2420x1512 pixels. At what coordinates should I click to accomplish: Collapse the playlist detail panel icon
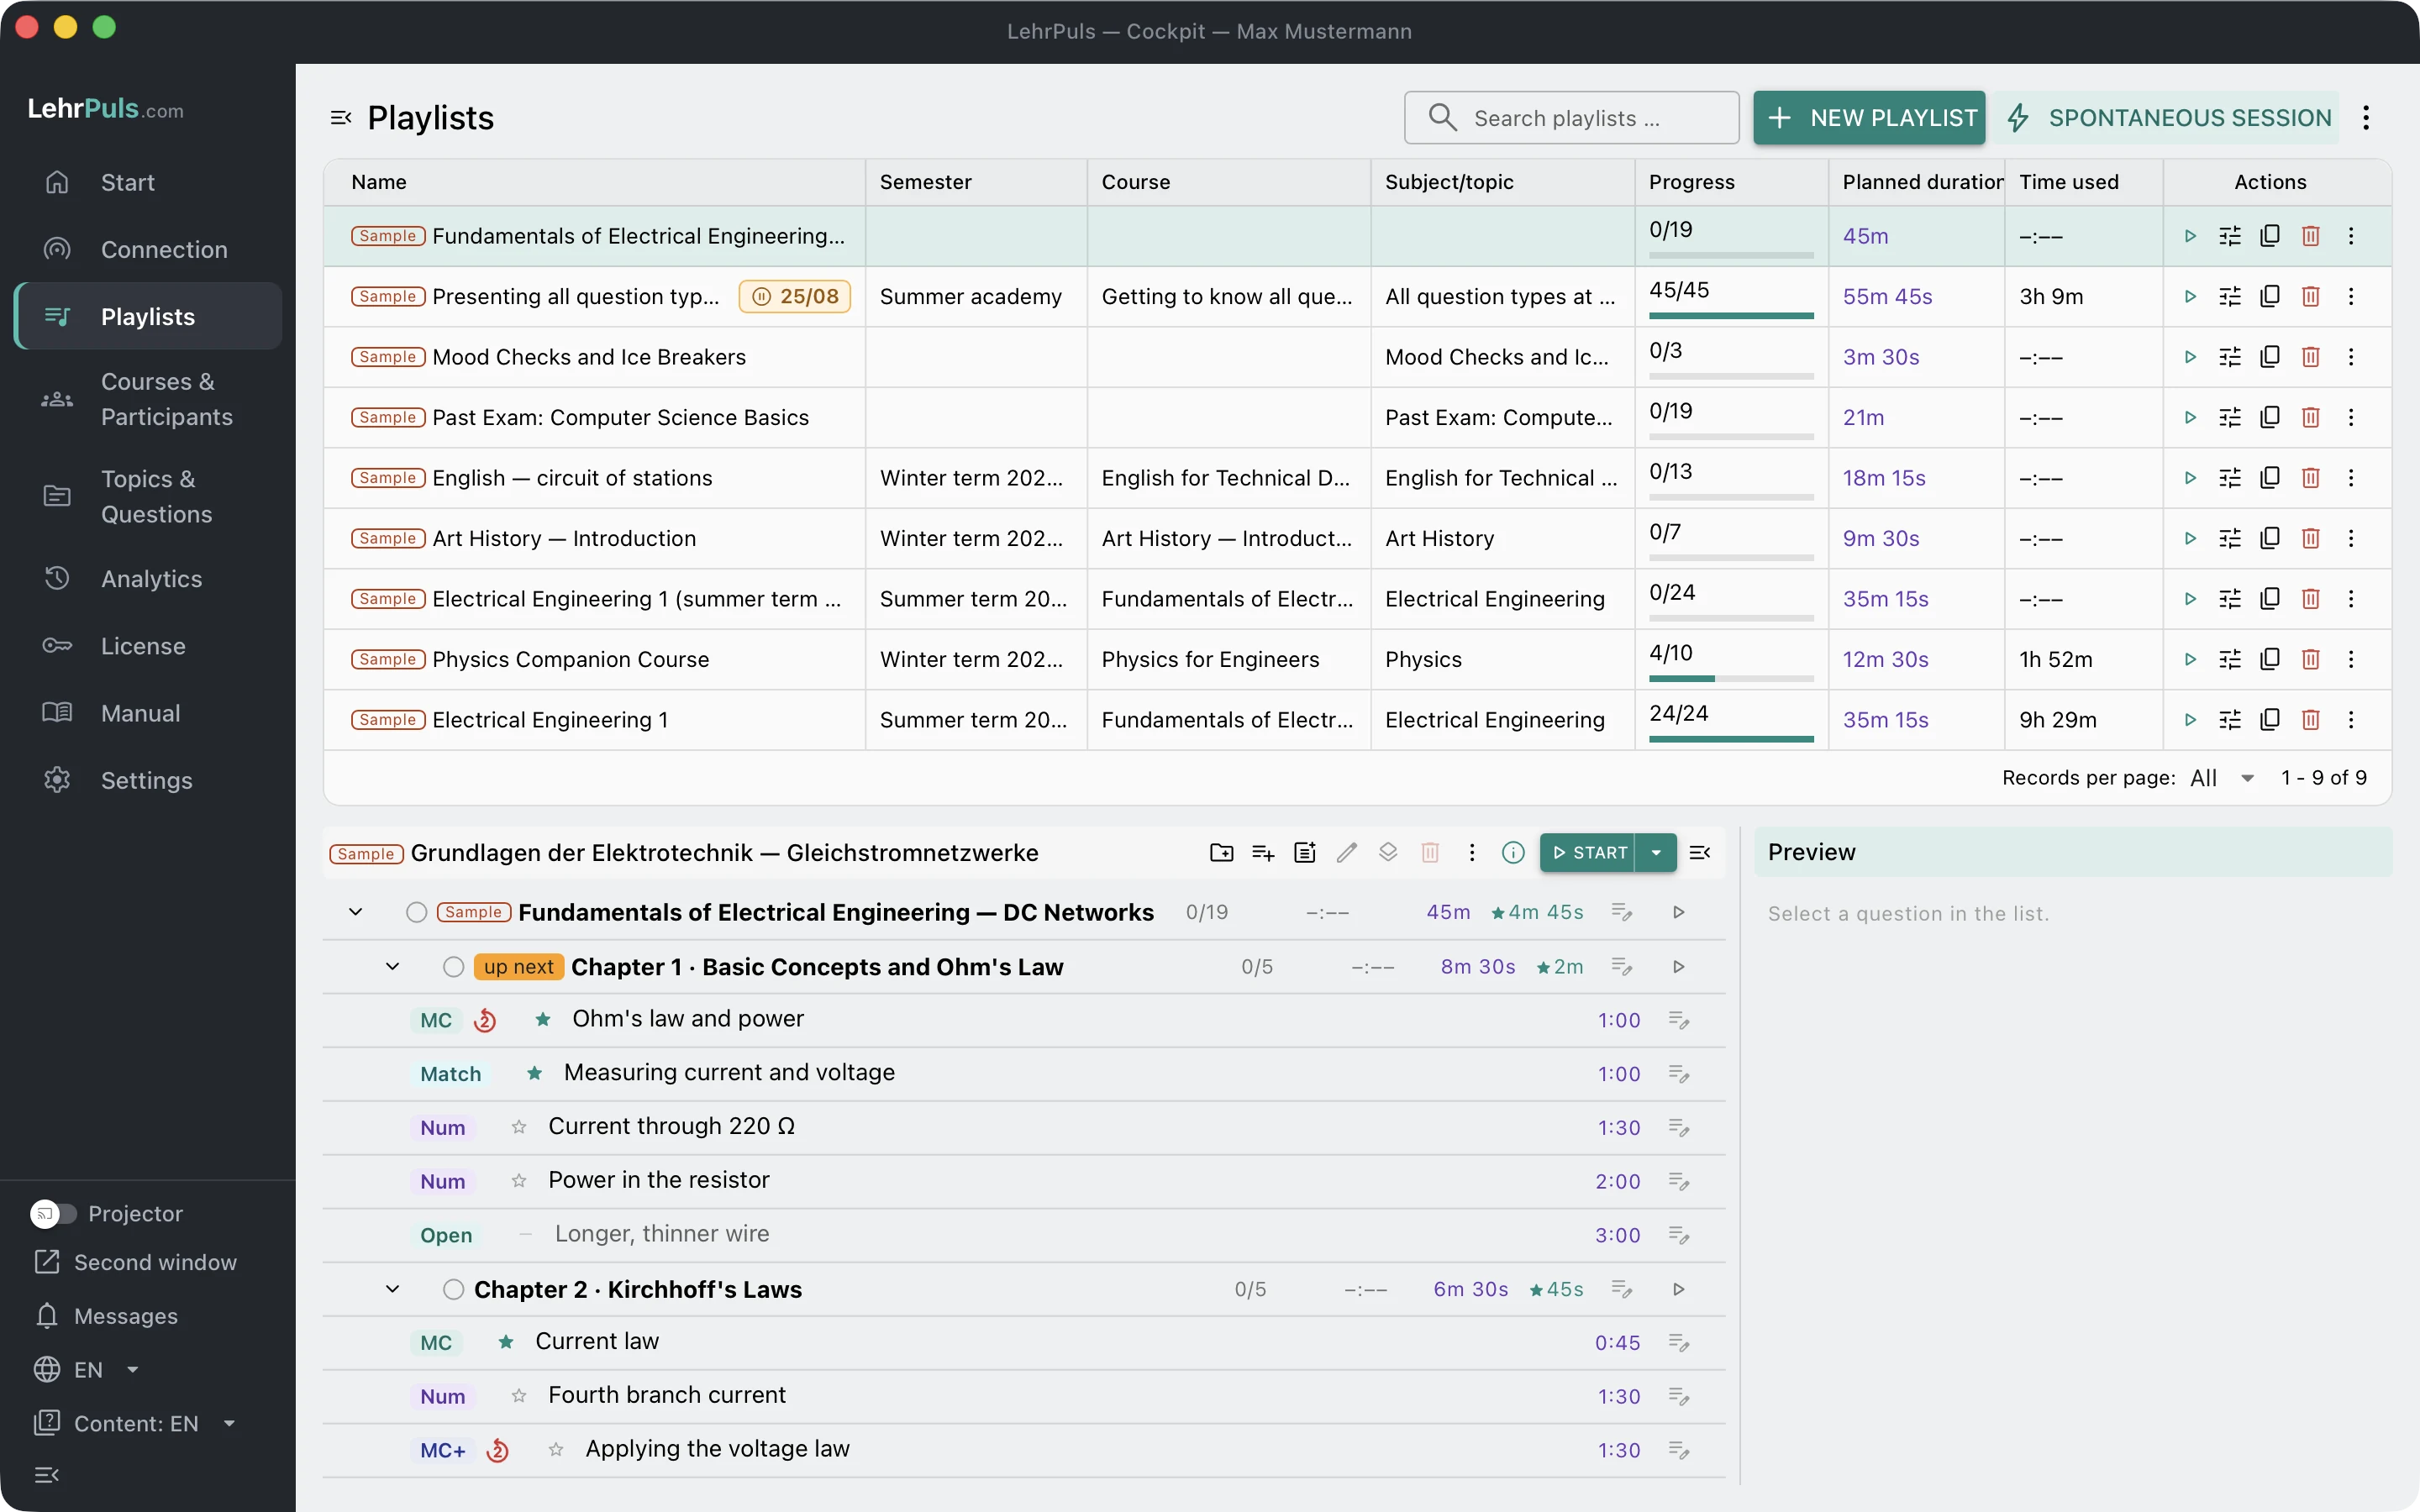pyautogui.click(x=1699, y=852)
